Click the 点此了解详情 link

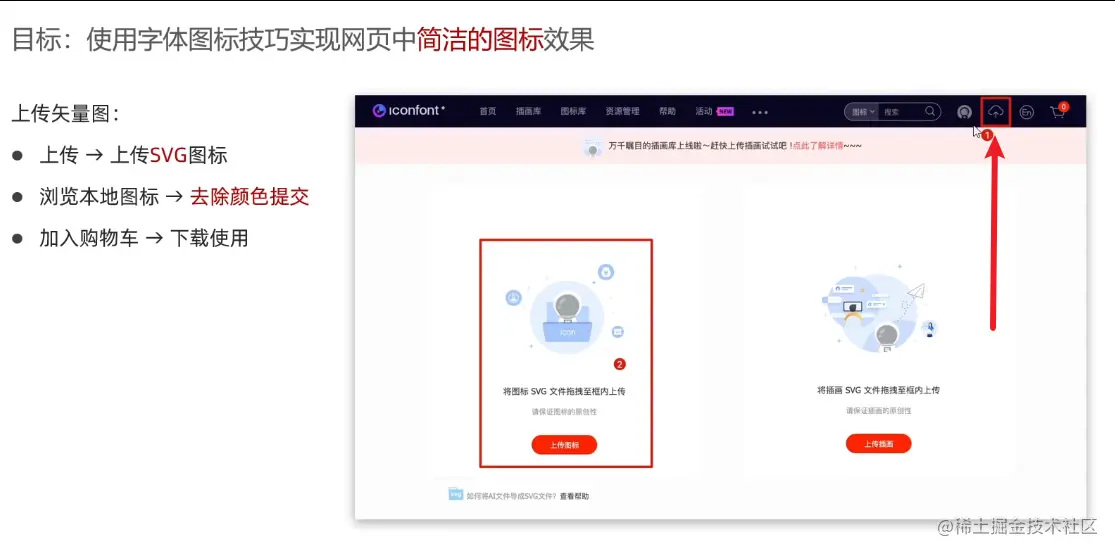(818, 146)
